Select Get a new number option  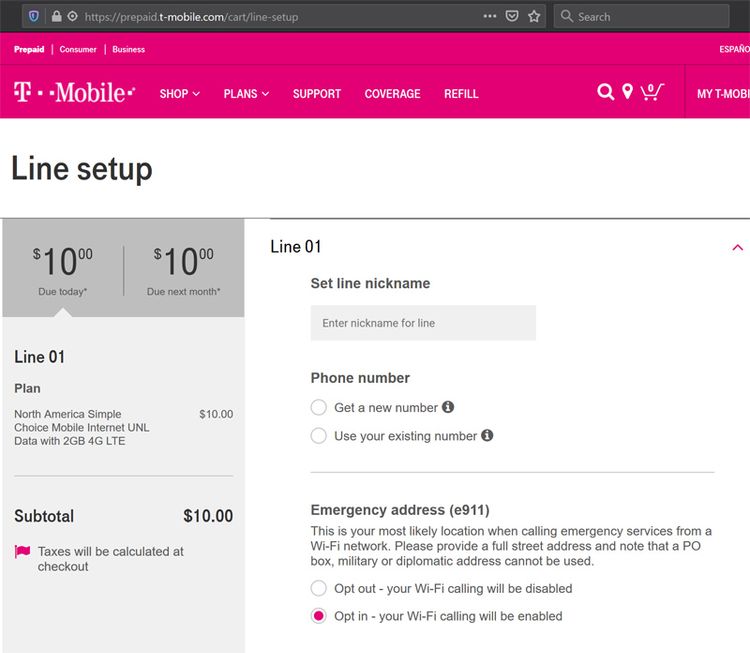tap(319, 408)
